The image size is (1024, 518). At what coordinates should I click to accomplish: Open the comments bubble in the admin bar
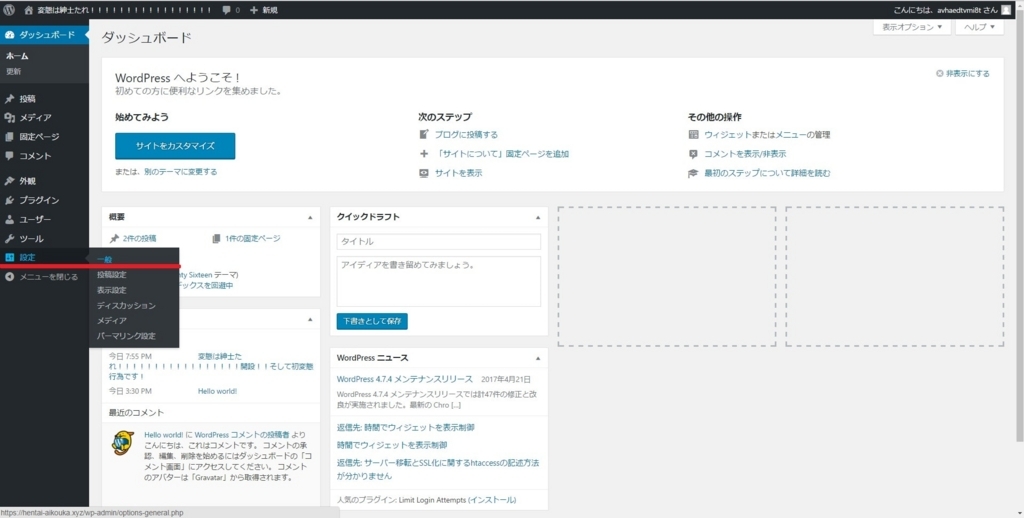point(227,10)
